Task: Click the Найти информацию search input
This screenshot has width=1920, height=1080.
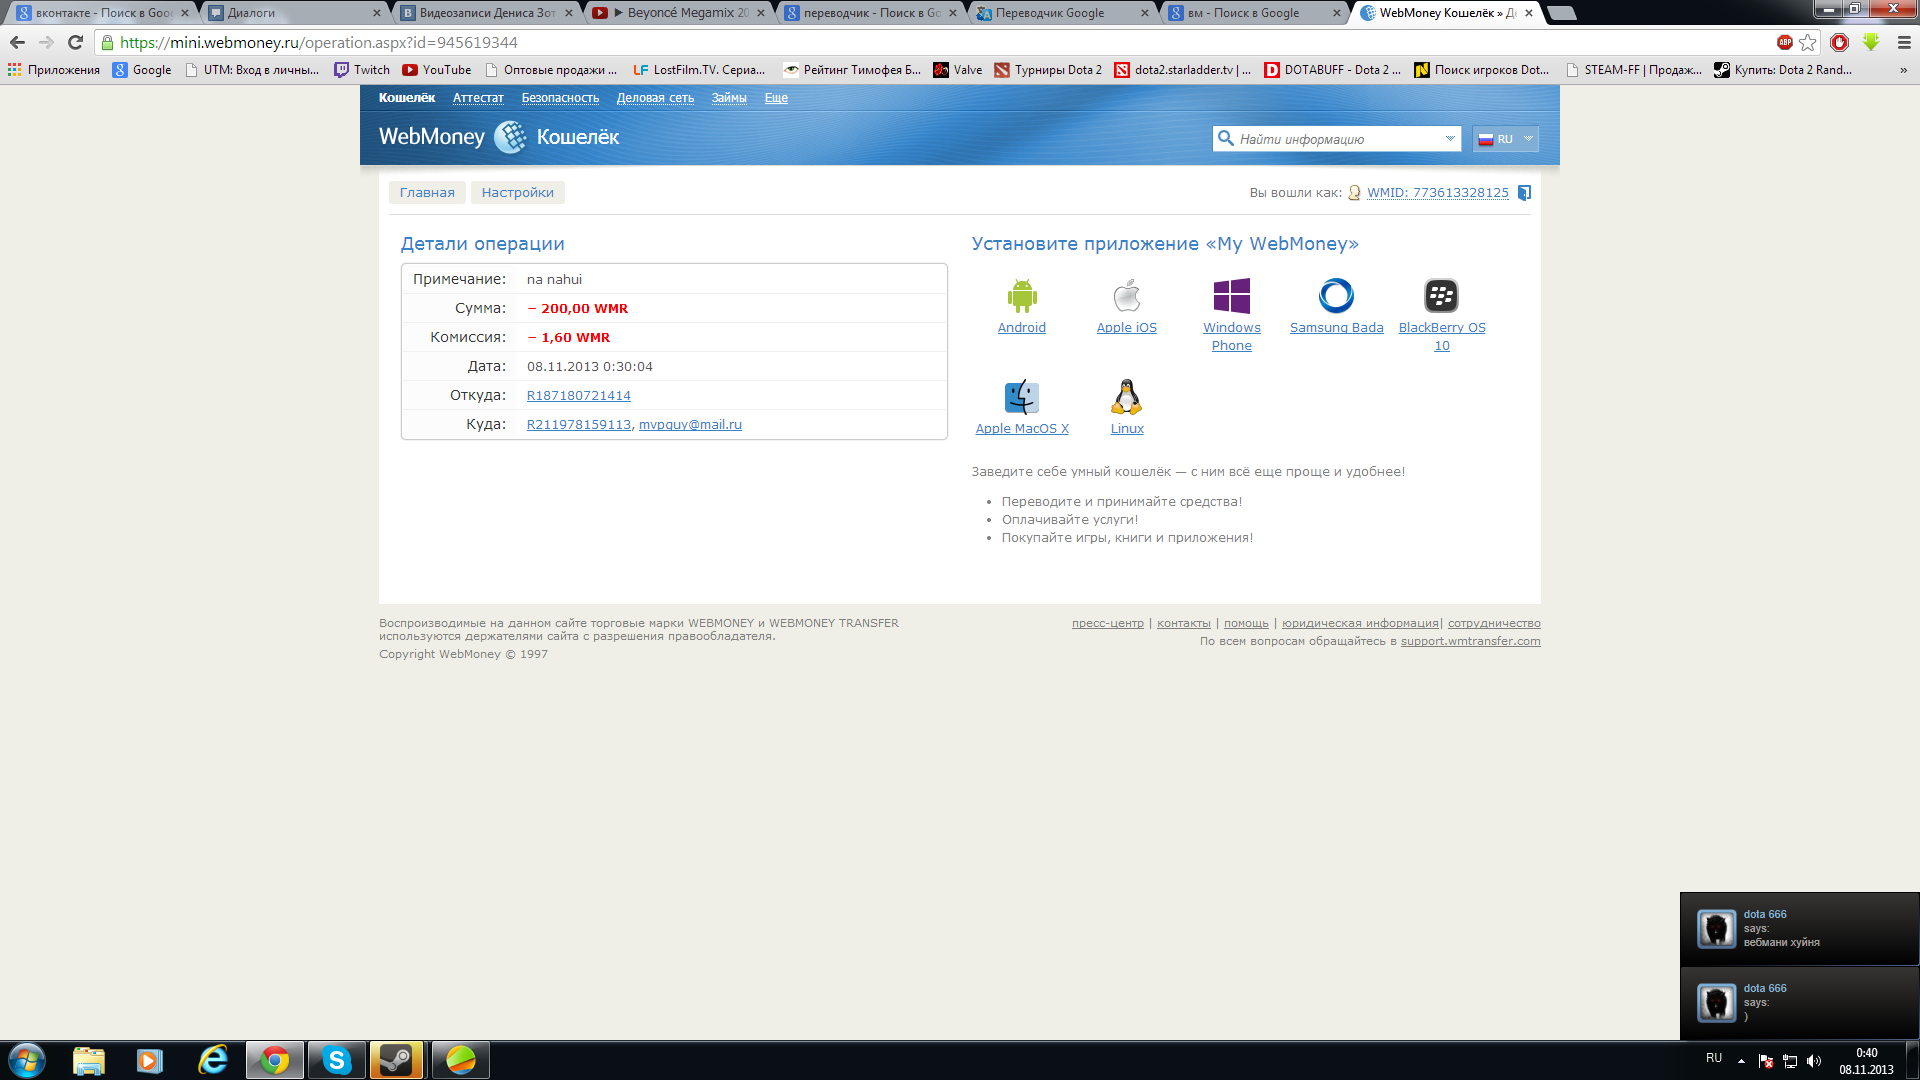Action: (1337, 139)
